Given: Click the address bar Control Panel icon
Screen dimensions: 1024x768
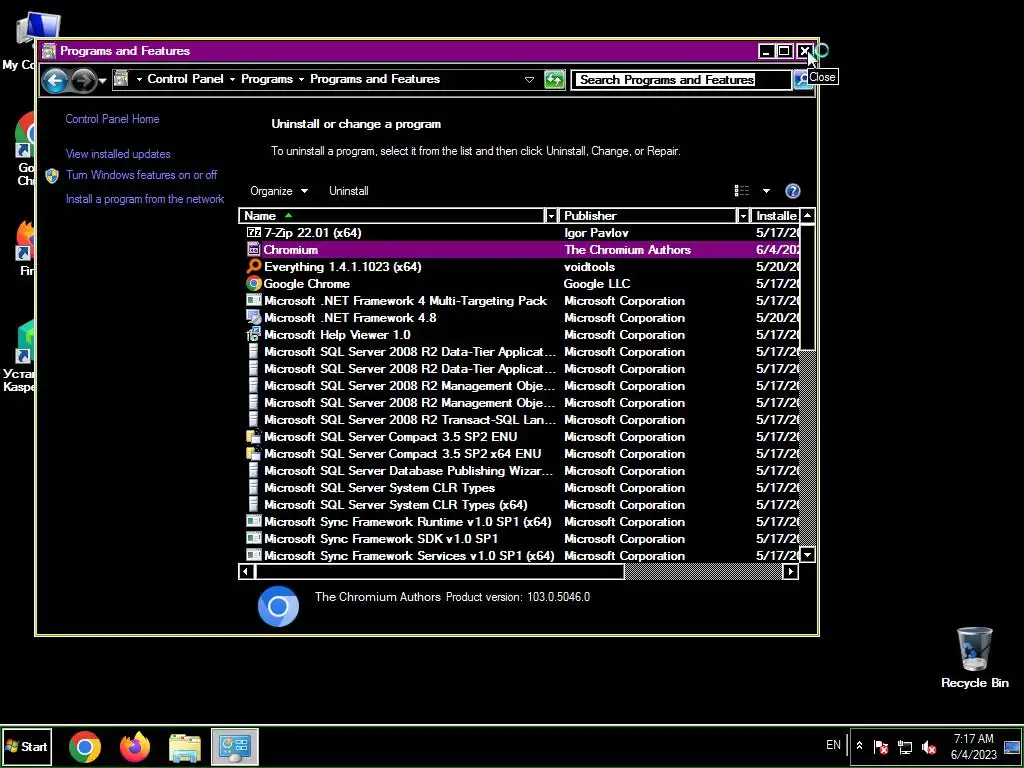Looking at the screenshot, I should tap(120, 79).
